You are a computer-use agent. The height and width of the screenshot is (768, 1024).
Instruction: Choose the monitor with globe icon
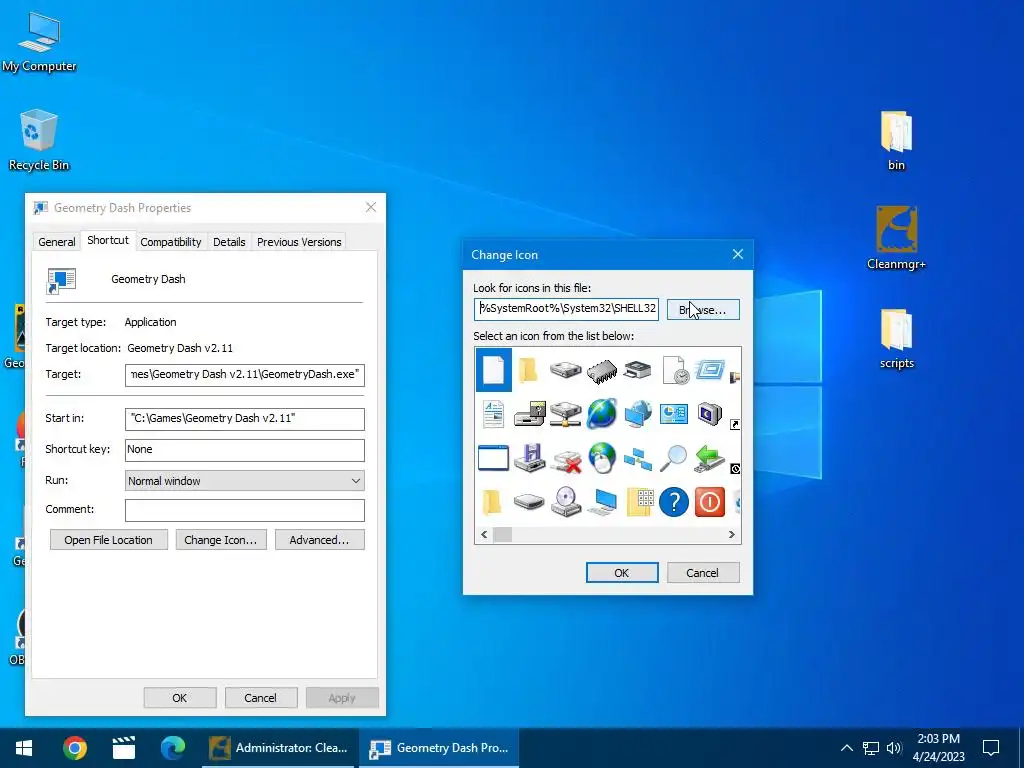(x=637, y=414)
